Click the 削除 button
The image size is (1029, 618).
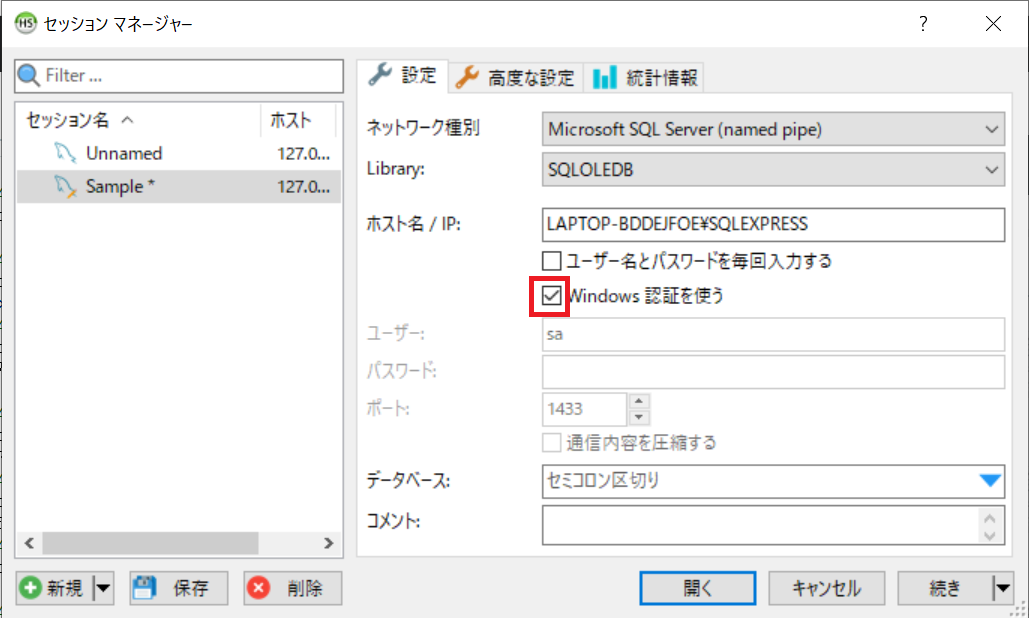pyautogui.click(x=293, y=588)
